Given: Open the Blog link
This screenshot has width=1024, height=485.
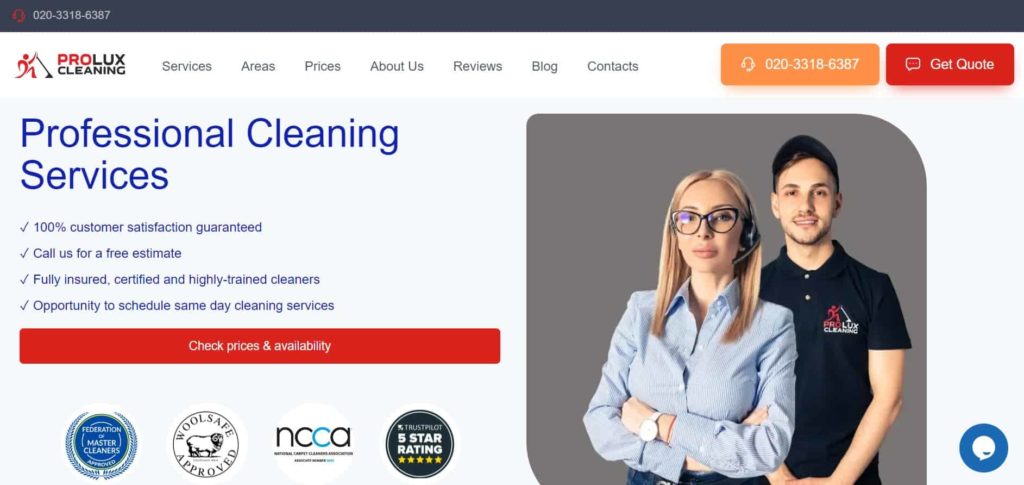Looking at the screenshot, I should (545, 66).
